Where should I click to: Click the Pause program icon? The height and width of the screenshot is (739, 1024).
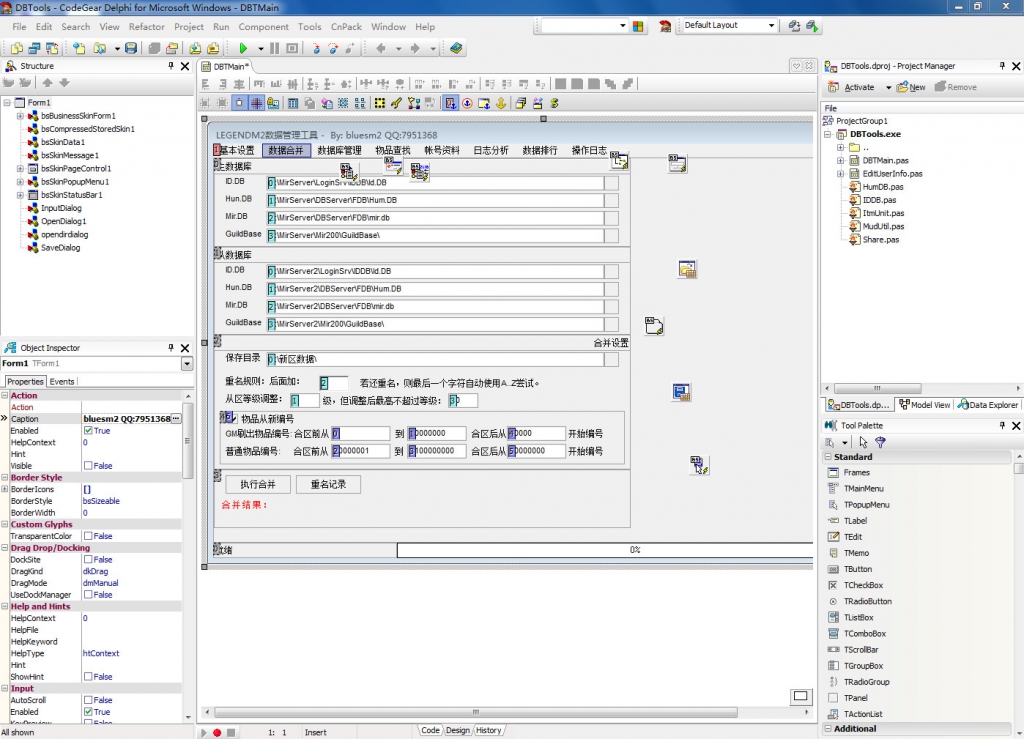[x=274, y=48]
